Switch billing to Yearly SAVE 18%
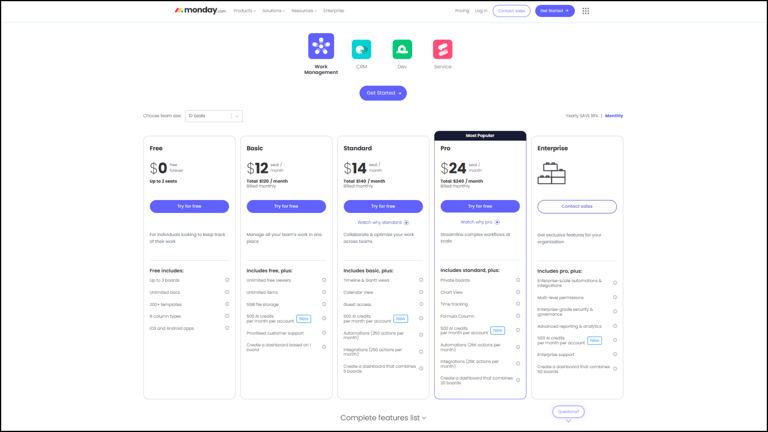Image resolution: width=768 pixels, height=432 pixels. pyautogui.click(x=581, y=116)
